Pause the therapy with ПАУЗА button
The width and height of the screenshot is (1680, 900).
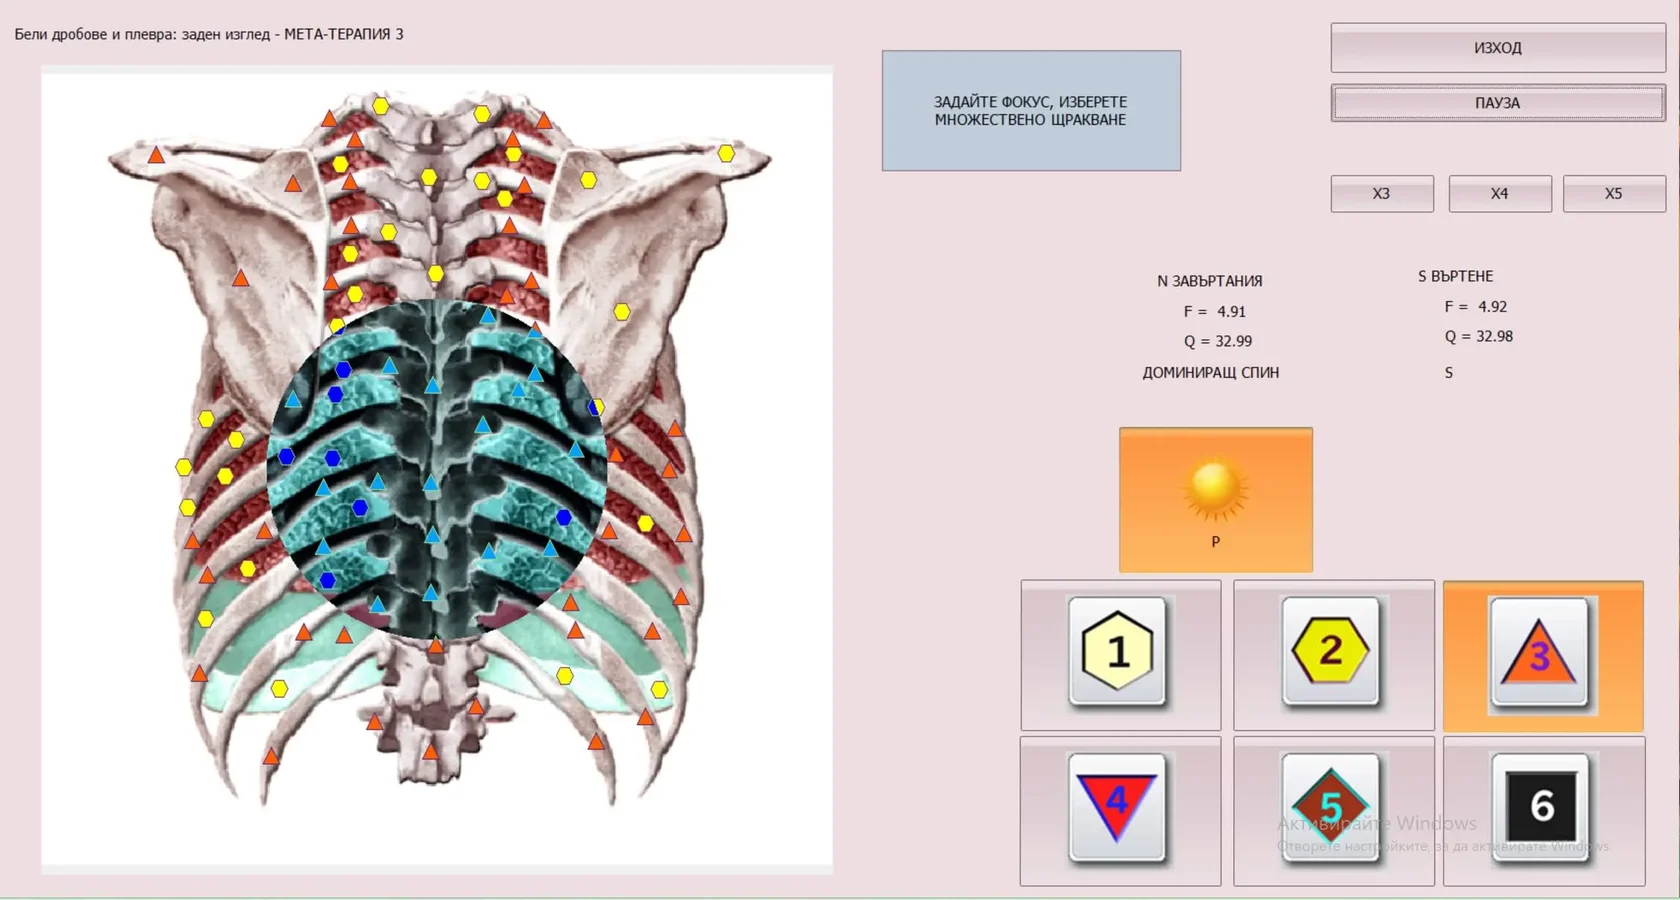point(1497,103)
